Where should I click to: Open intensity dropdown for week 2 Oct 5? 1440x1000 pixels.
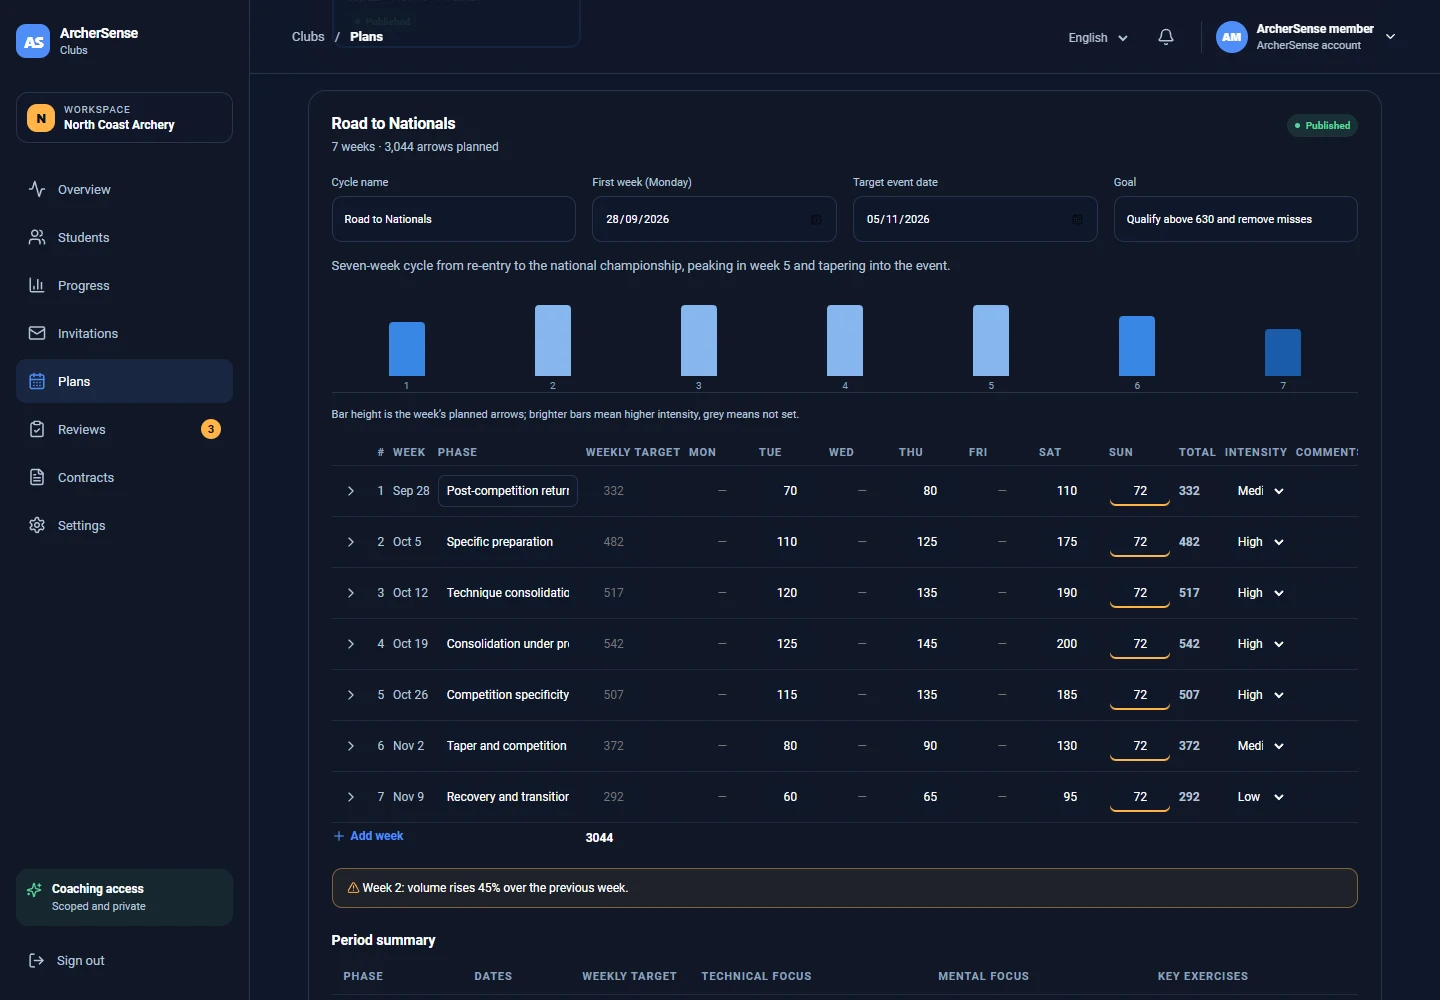pos(1260,542)
